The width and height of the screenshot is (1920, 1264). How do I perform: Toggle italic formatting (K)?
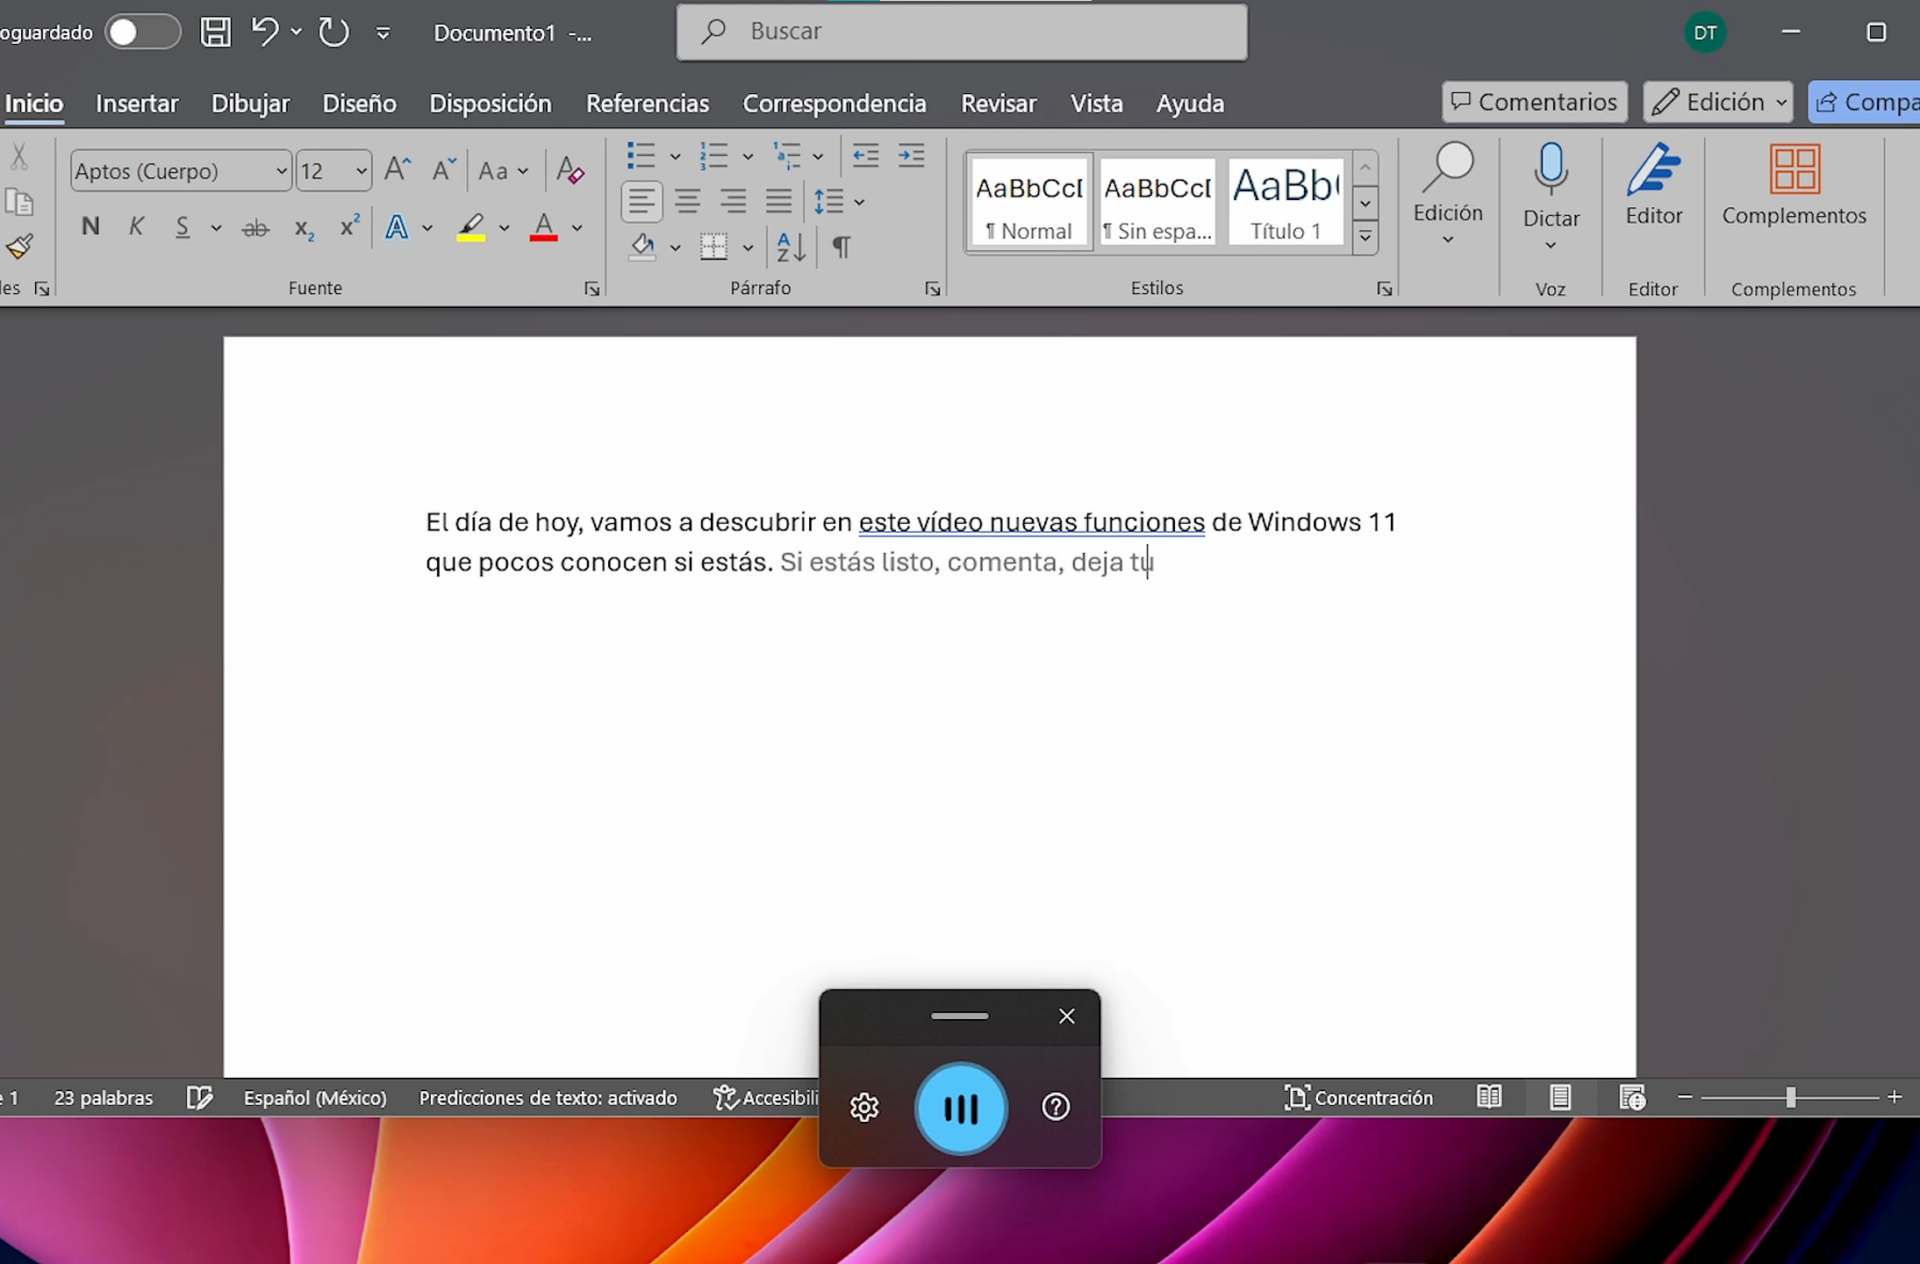click(137, 227)
